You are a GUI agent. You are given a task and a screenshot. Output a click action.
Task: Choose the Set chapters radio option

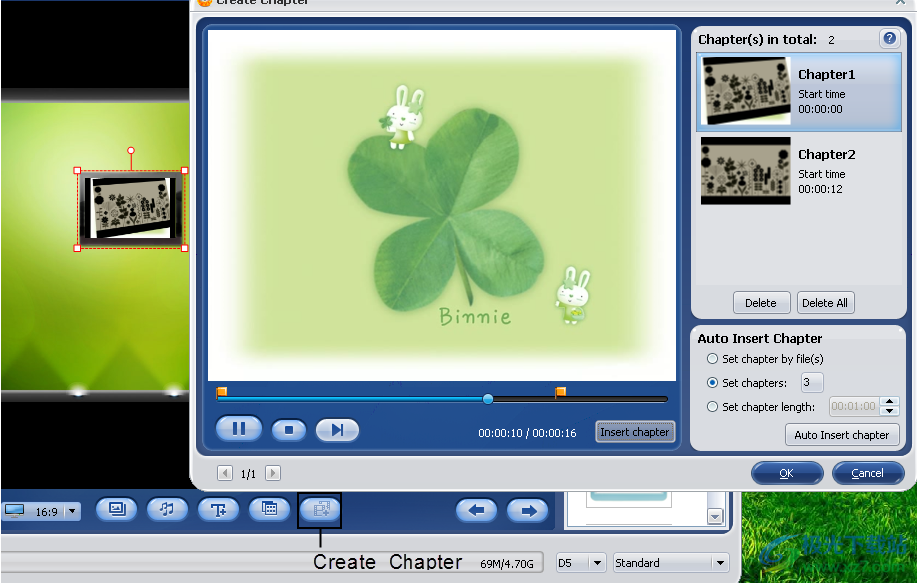713,383
